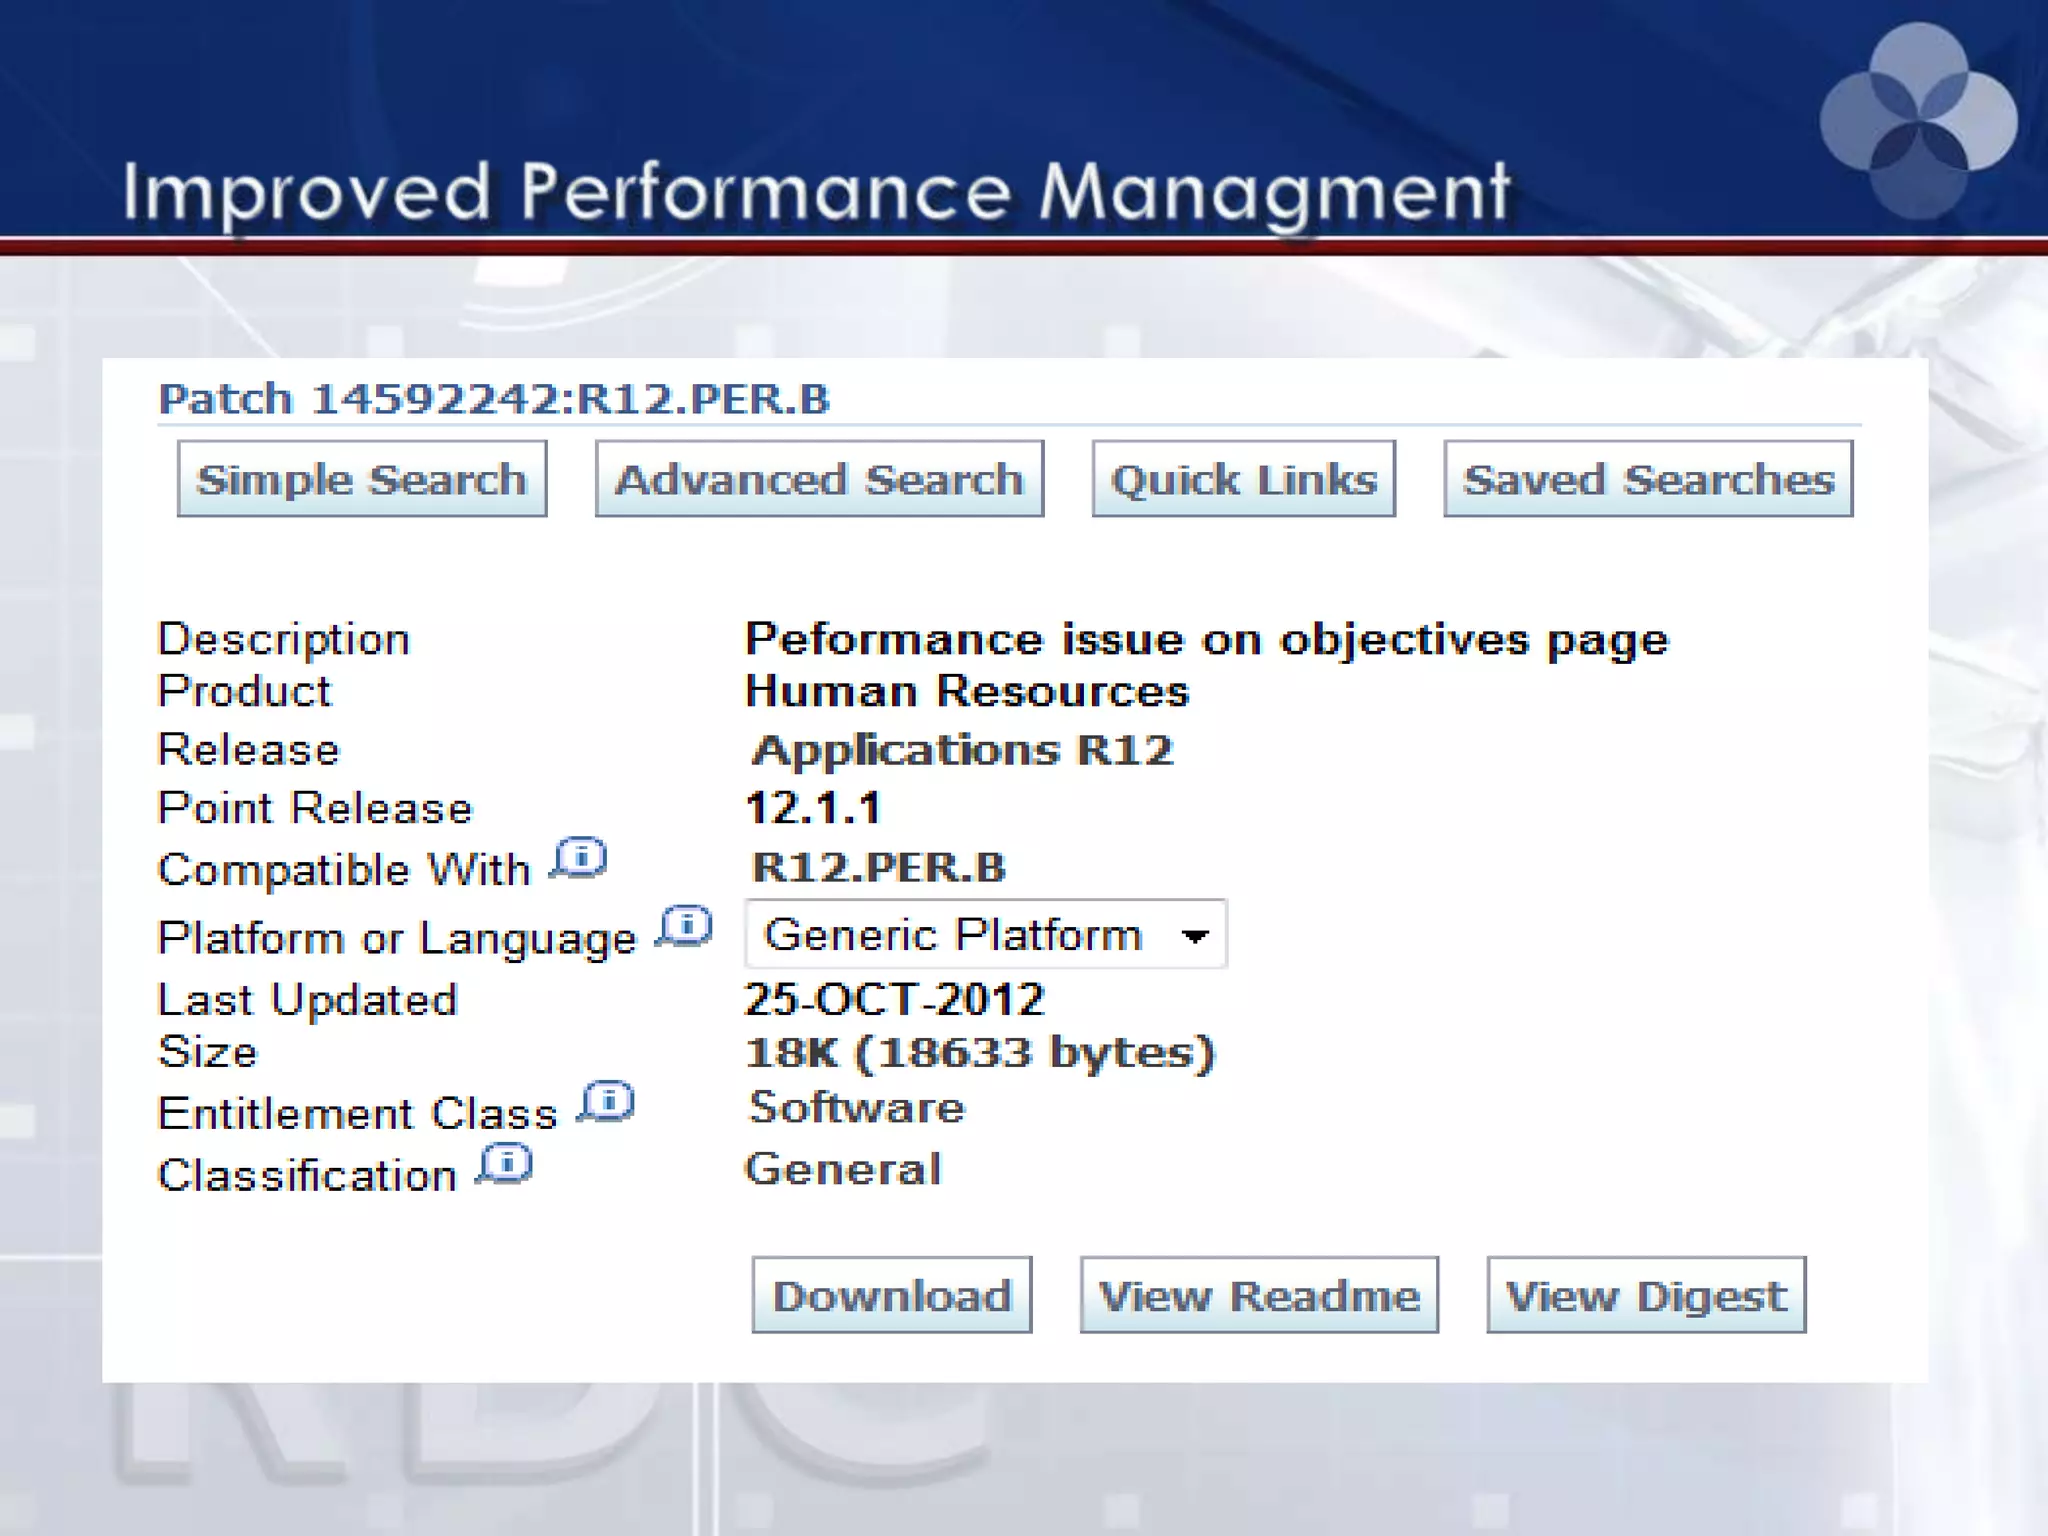Click info icon beside Platform or Language
Viewport: 2048px width, 1536px height.
click(x=685, y=926)
